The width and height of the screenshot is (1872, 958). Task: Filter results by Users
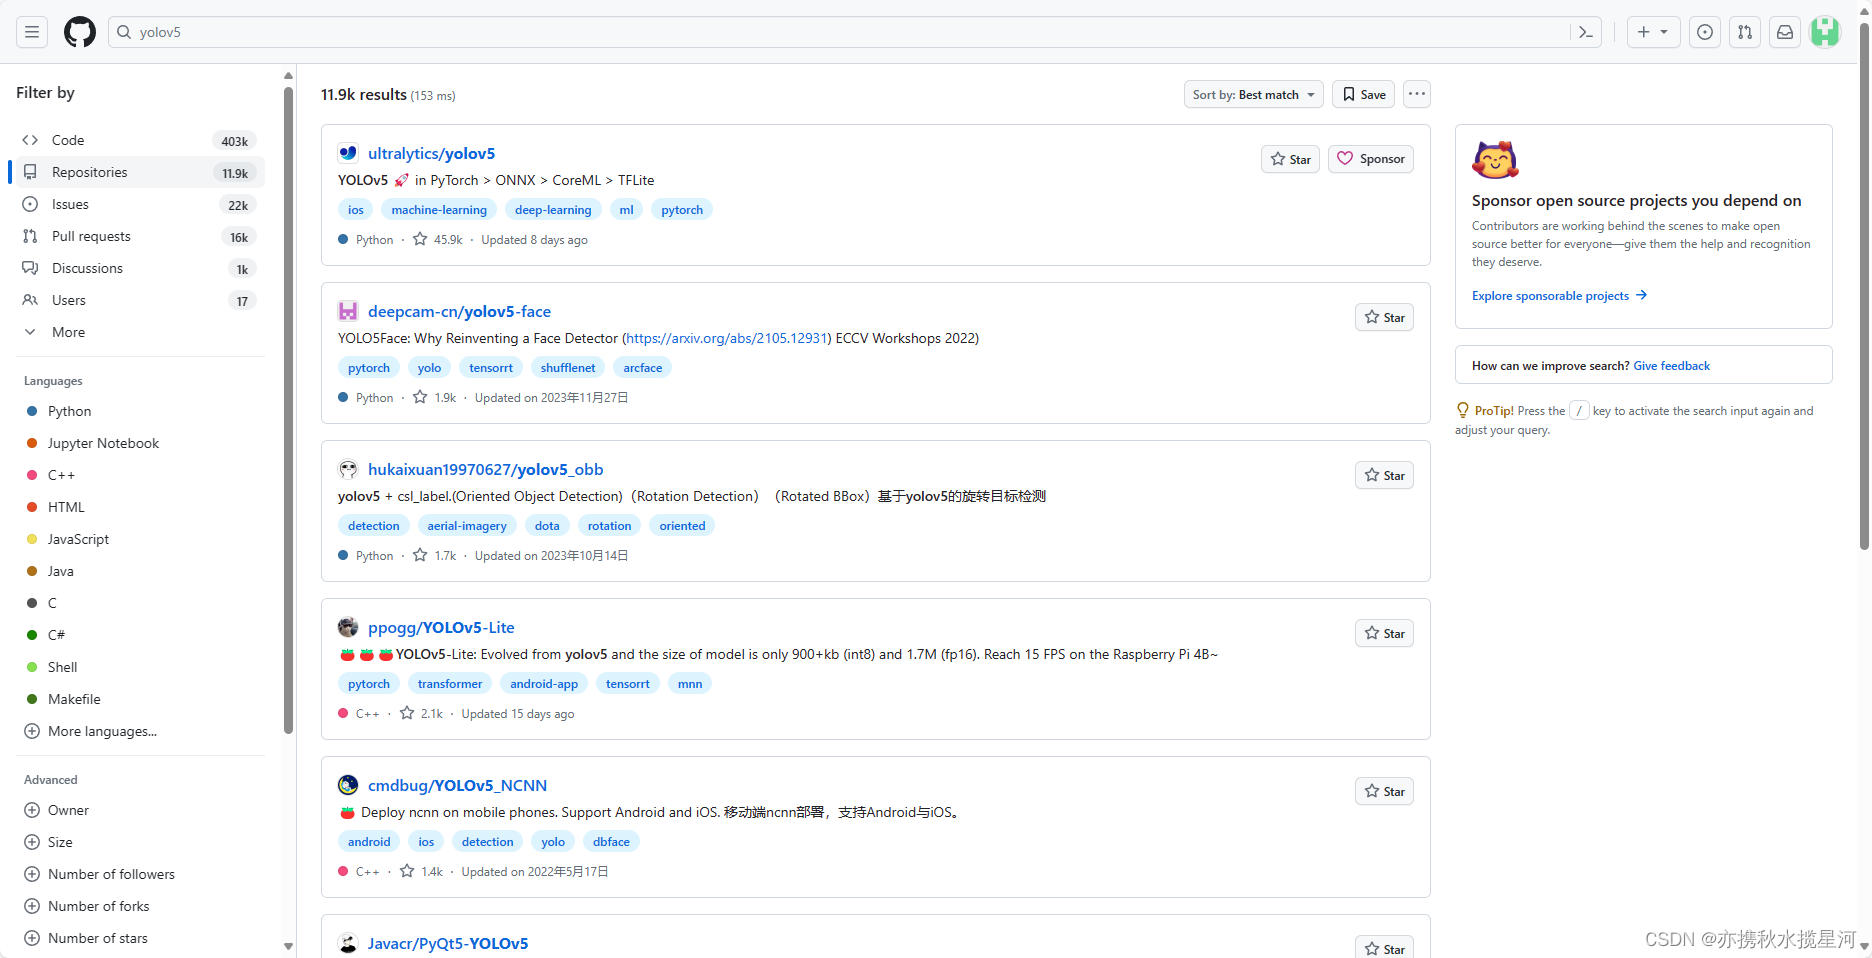tap(140, 300)
